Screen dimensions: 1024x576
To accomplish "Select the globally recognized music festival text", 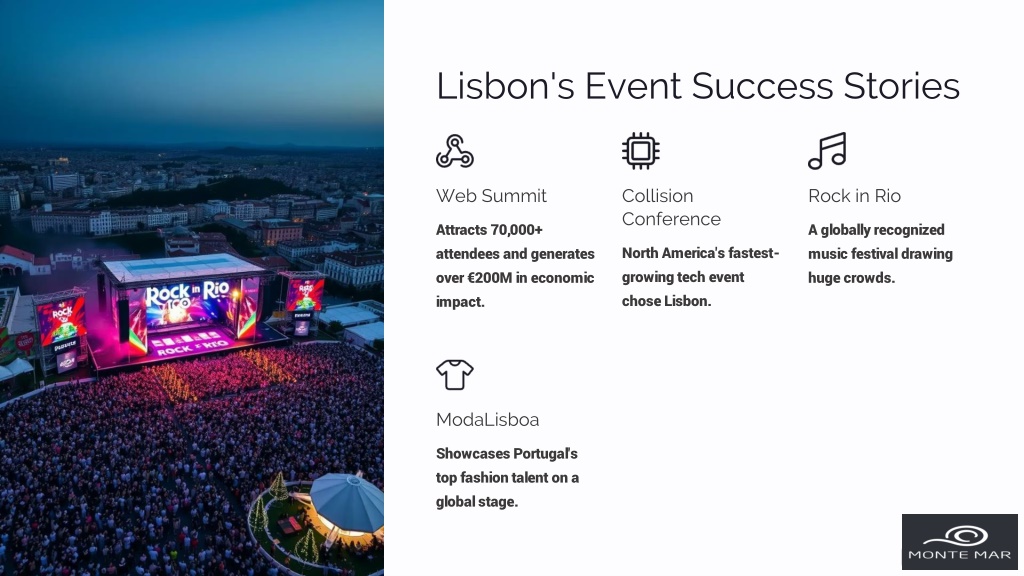I will click(880, 253).
